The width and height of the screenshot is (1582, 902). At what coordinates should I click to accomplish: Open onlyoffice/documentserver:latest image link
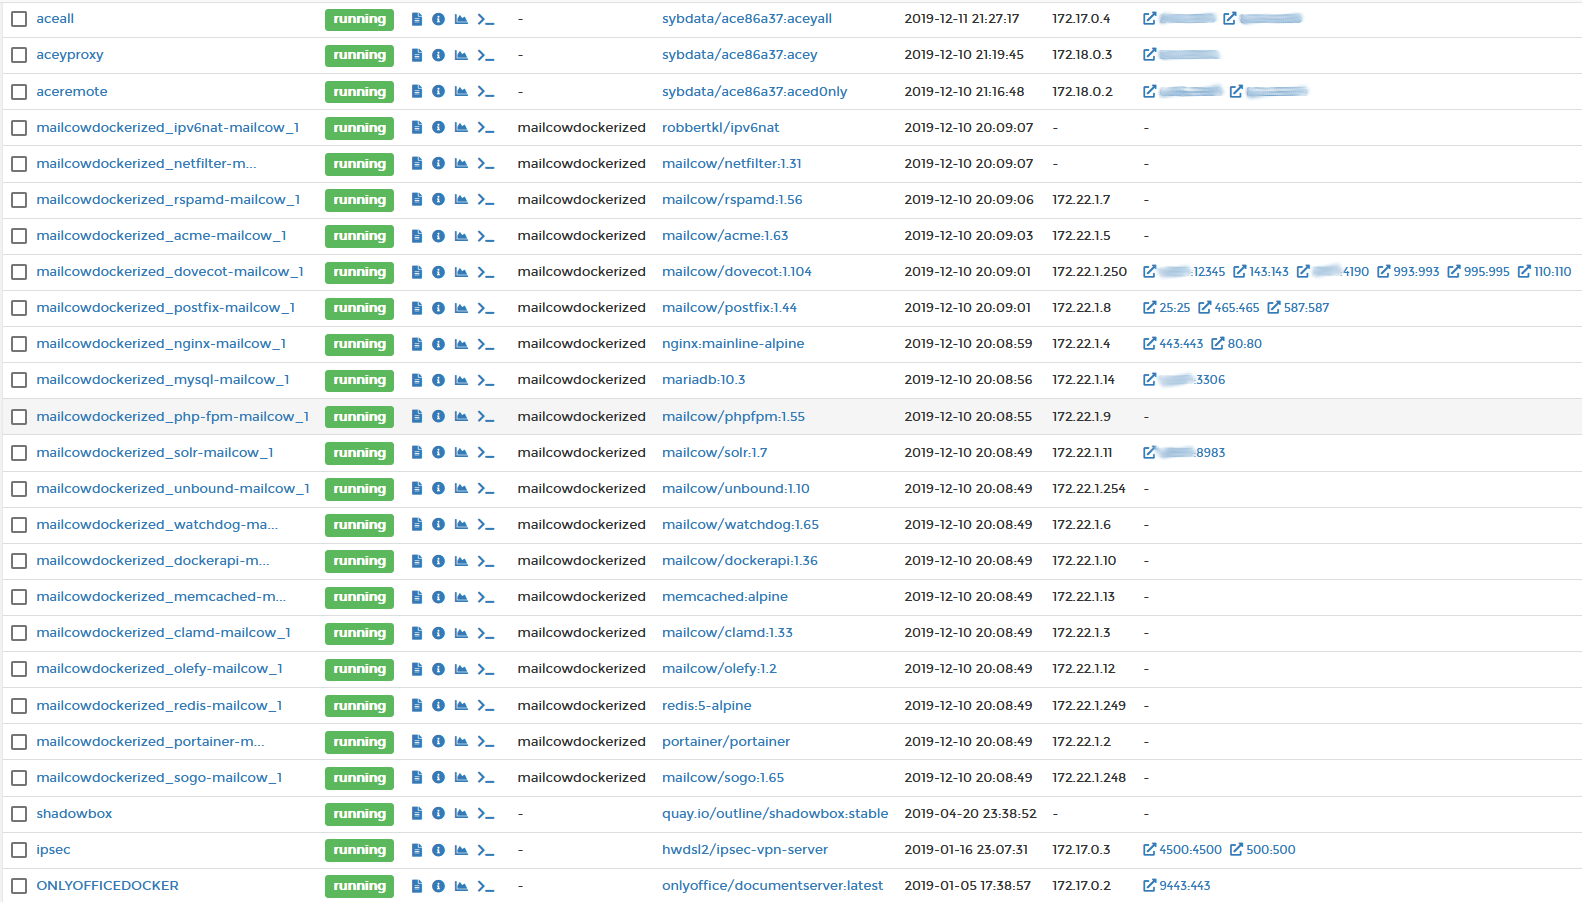coord(772,885)
